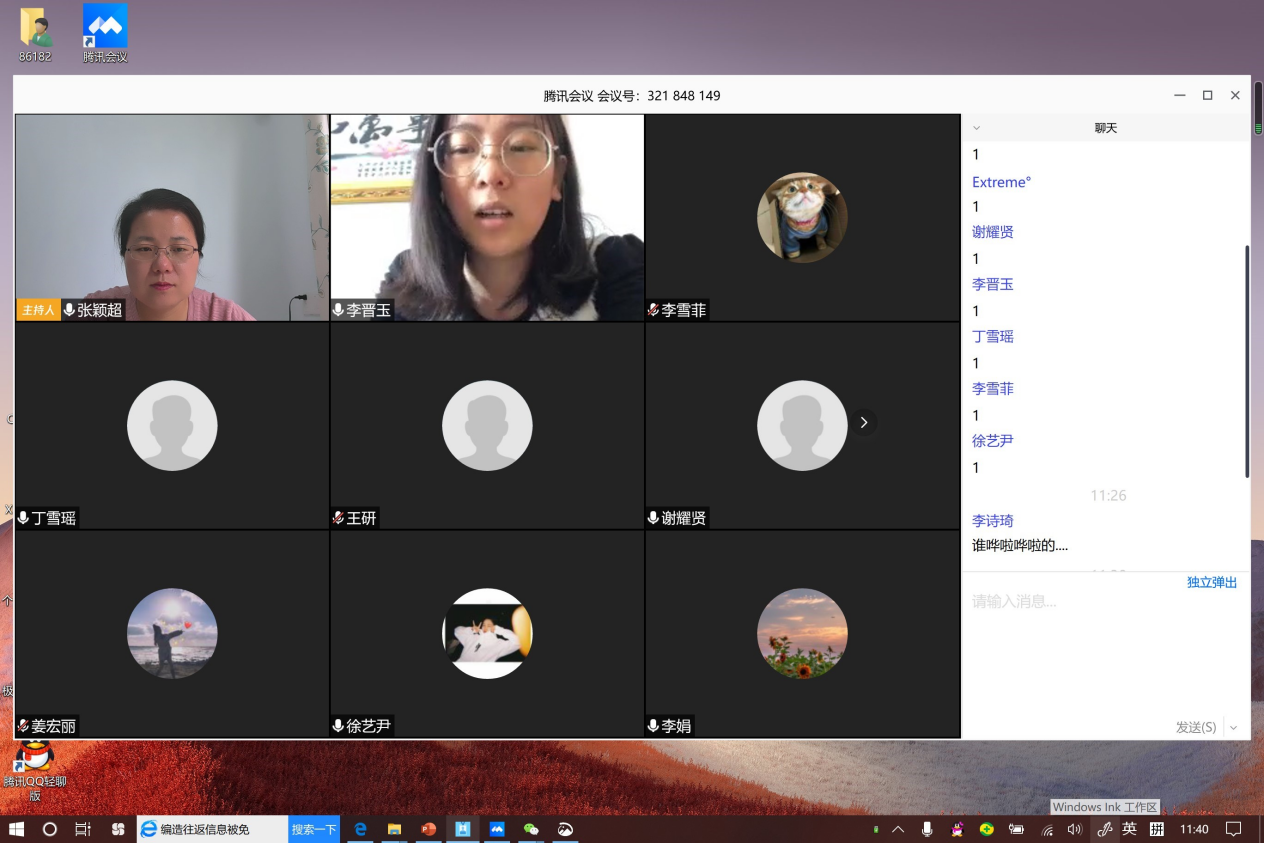Click the microphone icon beside 张颖超
Image resolution: width=1264 pixels, height=843 pixels.
click(69, 310)
